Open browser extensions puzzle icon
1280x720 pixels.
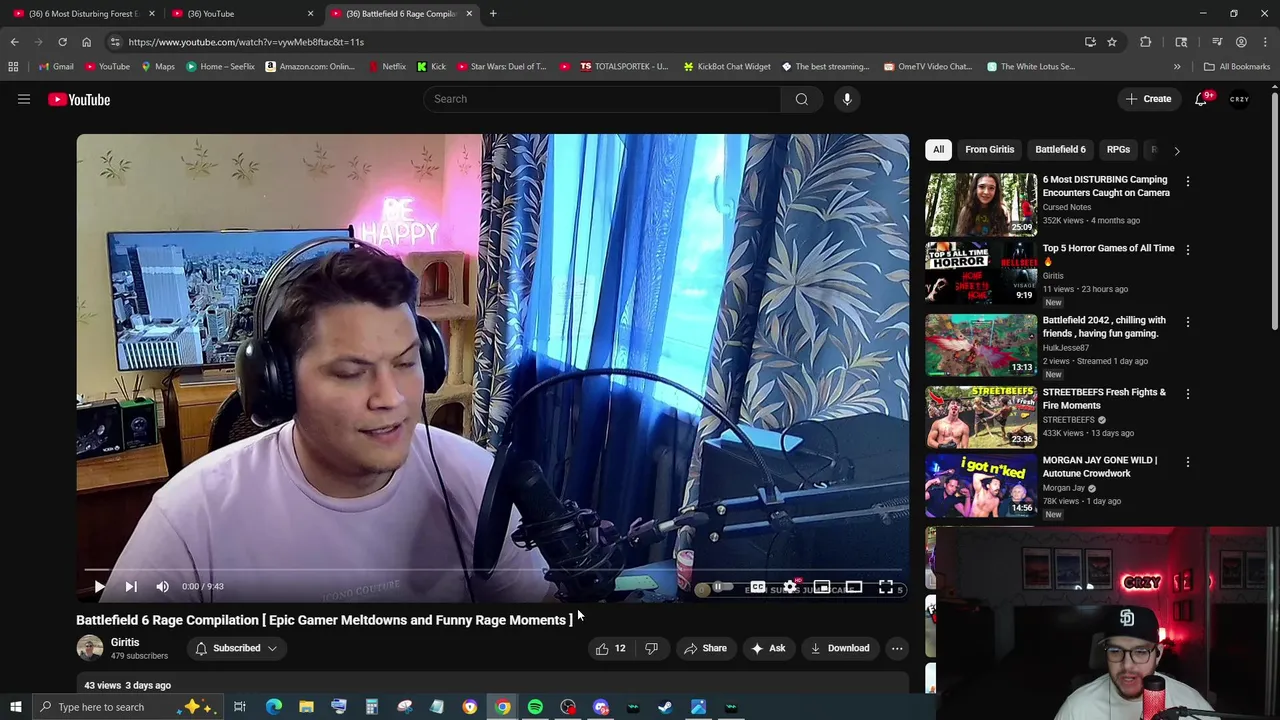pyautogui.click(x=1146, y=42)
